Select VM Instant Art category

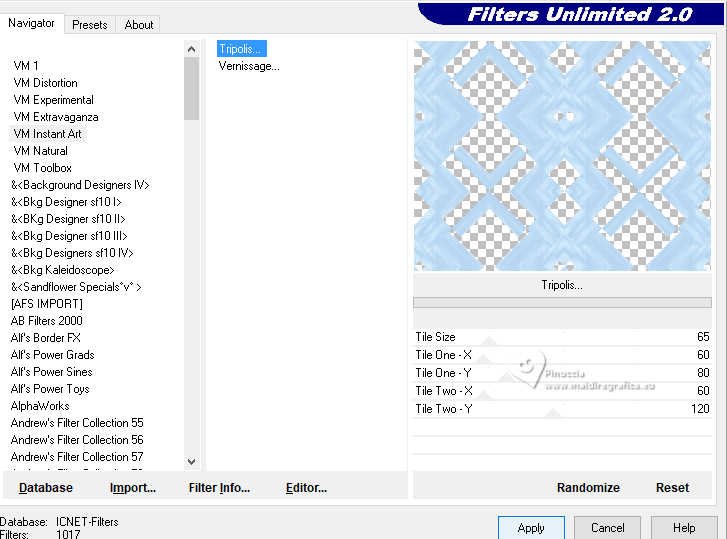pos(47,134)
